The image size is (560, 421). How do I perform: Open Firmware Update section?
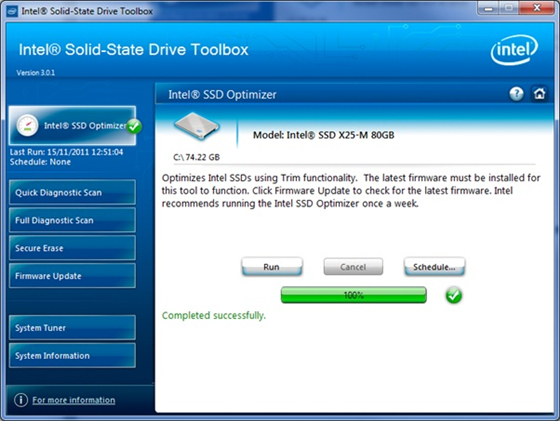72,276
